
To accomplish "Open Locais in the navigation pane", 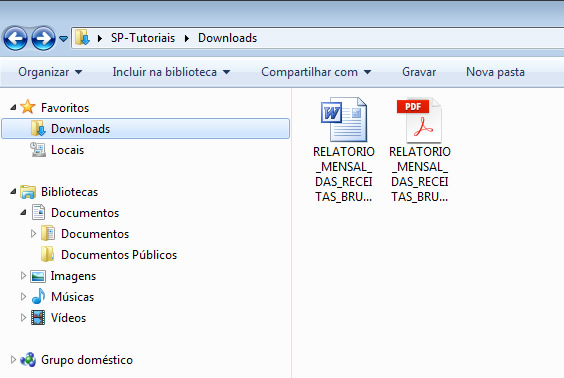I will coord(67,150).
